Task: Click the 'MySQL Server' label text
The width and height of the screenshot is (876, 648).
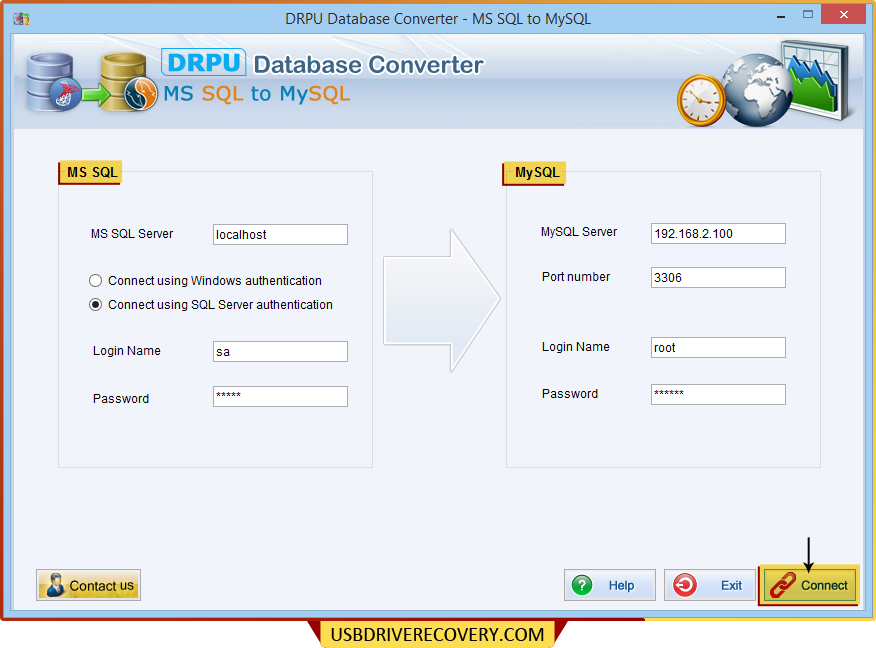Action: [x=579, y=232]
